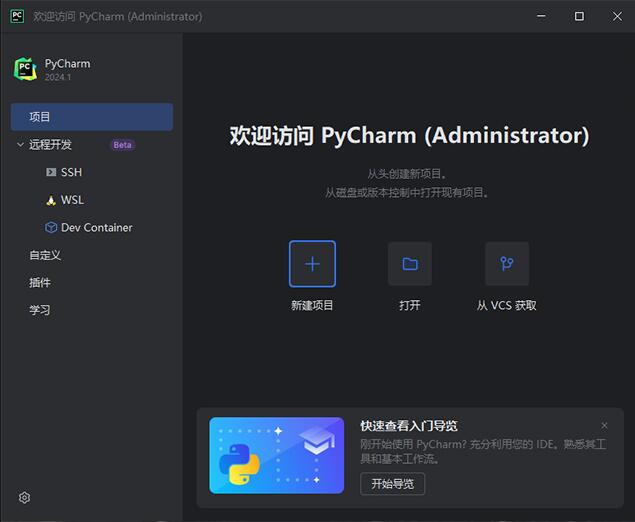Image resolution: width=635 pixels, height=522 pixels.
Task: Click the PyCharm logo in sidebar
Action: tap(25, 68)
